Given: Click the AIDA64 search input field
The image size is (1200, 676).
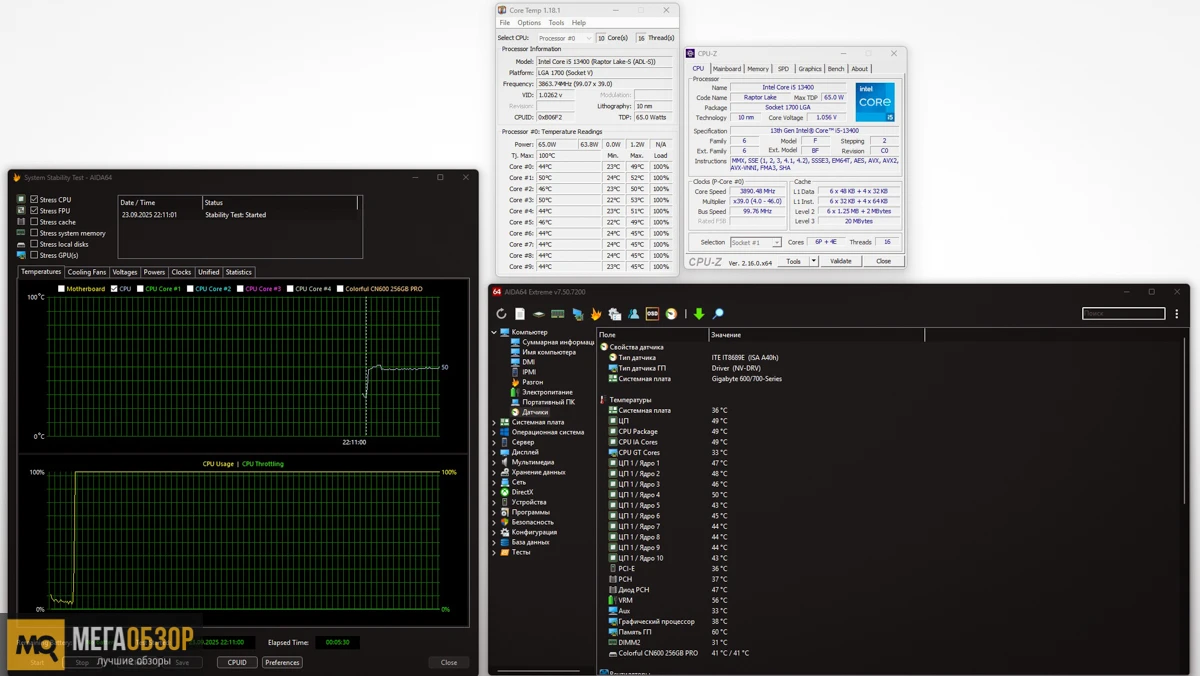Looking at the screenshot, I should [1123, 314].
